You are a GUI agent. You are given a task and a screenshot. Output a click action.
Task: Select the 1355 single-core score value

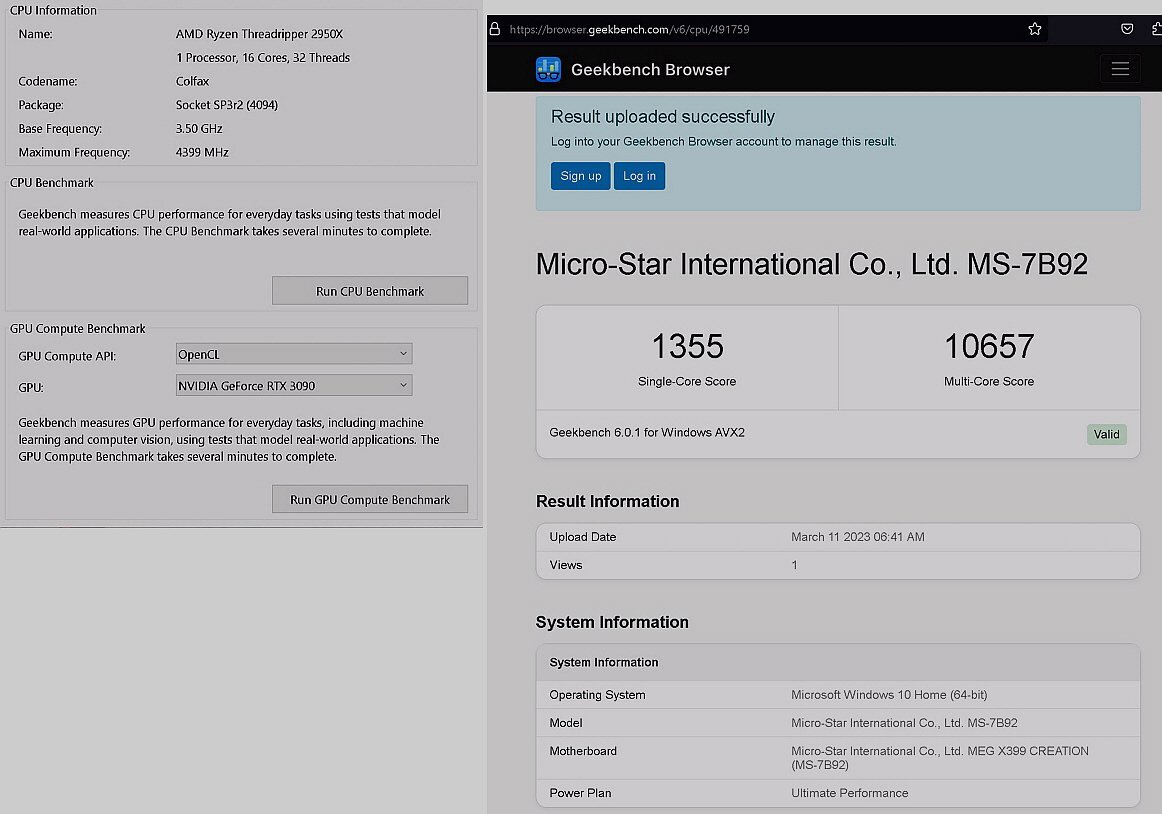pyautogui.click(x=687, y=346)
